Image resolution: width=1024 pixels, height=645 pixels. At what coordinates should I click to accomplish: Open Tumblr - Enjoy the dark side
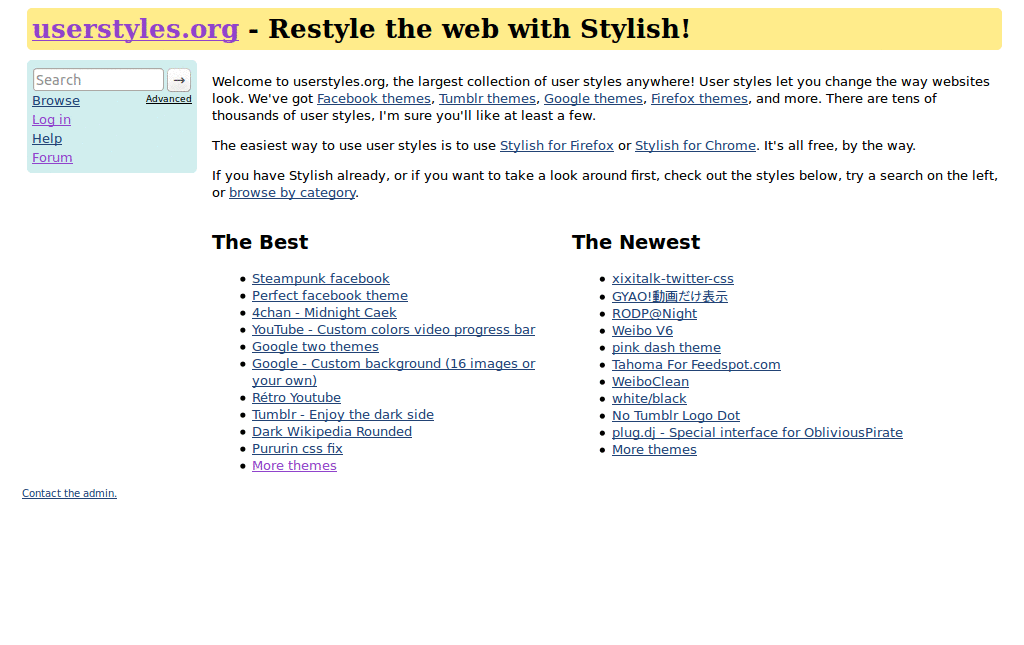(x=343, y=415)
